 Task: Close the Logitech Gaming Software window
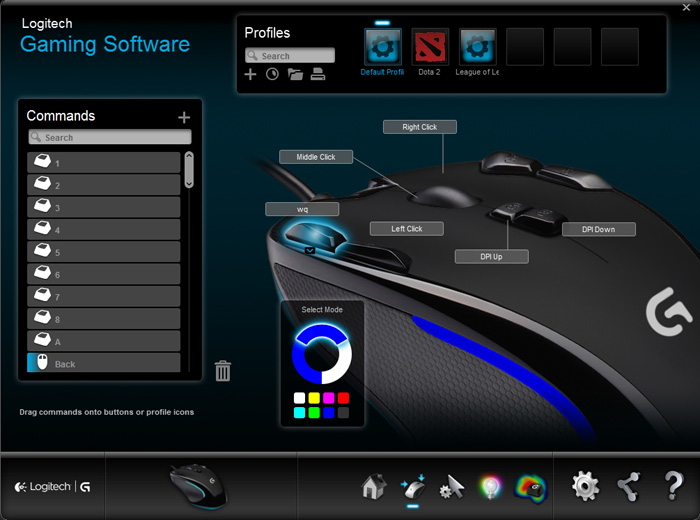pos(686,7)
